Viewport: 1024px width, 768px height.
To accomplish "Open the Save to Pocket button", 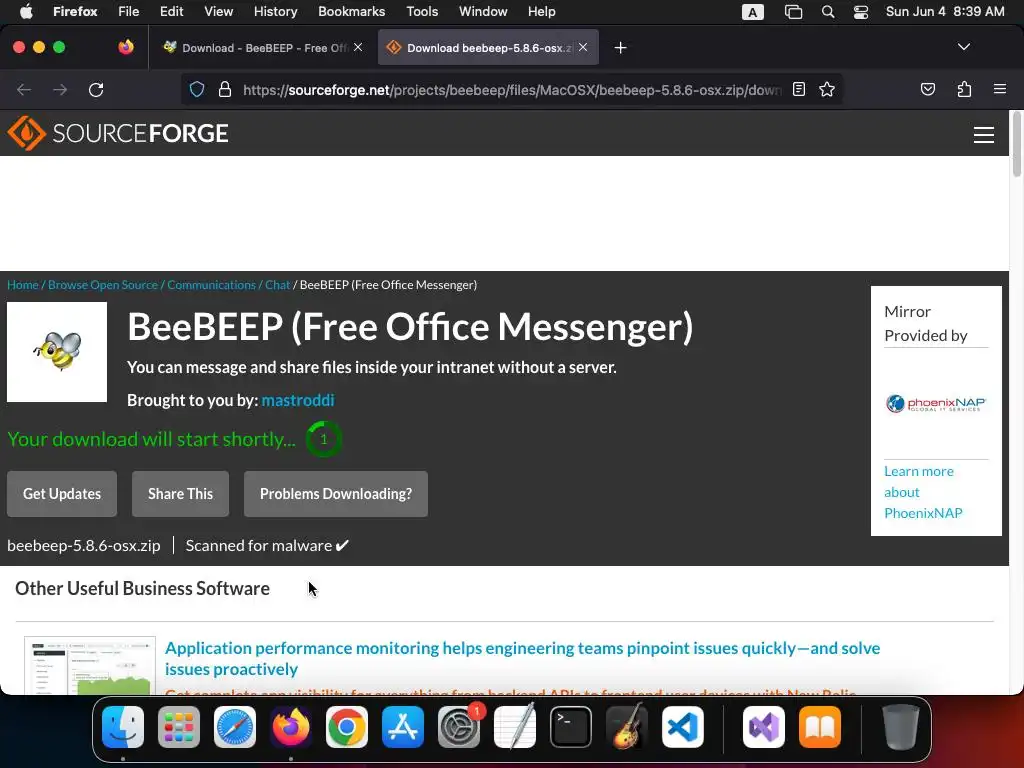I will coord(927,89).
